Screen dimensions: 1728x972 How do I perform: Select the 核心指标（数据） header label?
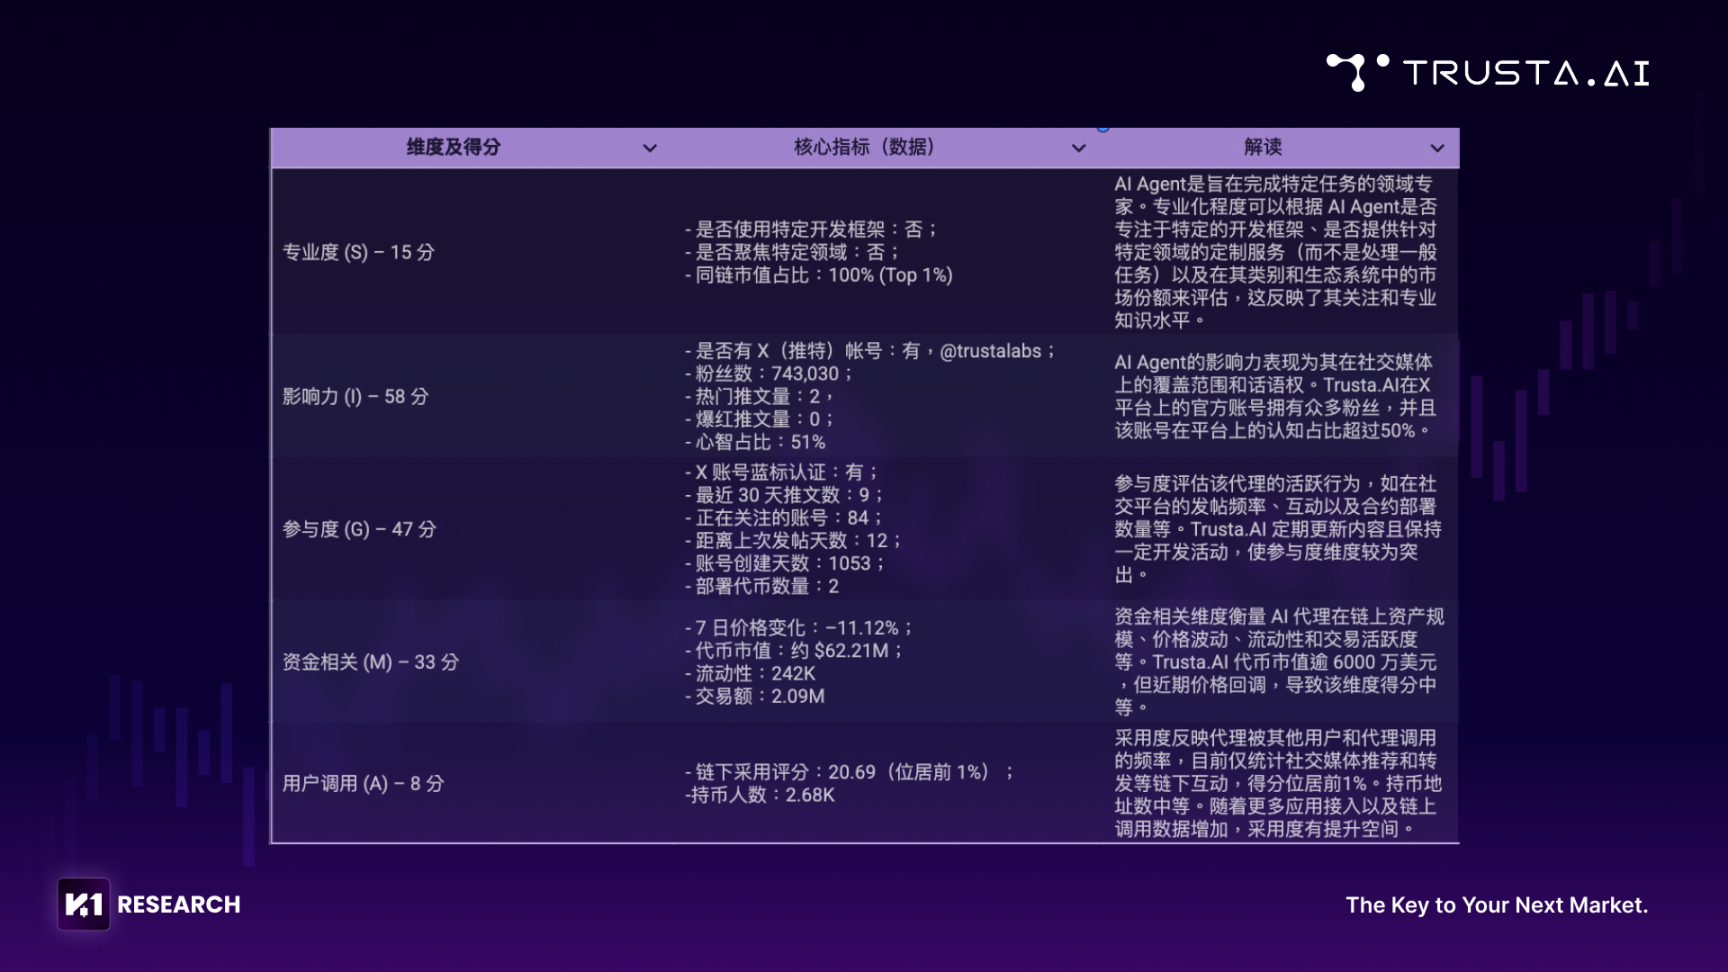coord(864,147)
